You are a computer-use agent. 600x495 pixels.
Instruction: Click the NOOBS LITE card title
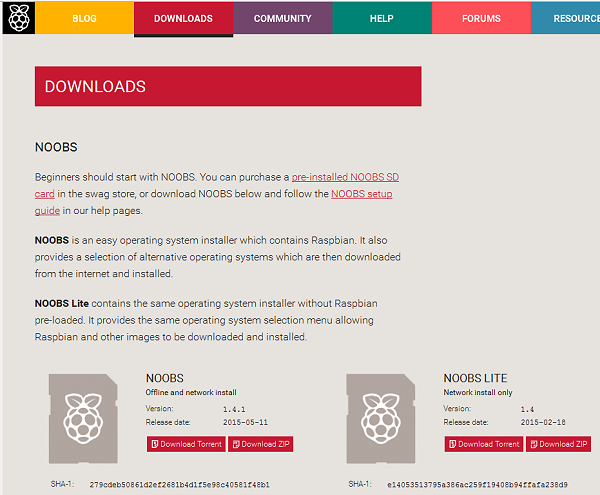point(475,378)
